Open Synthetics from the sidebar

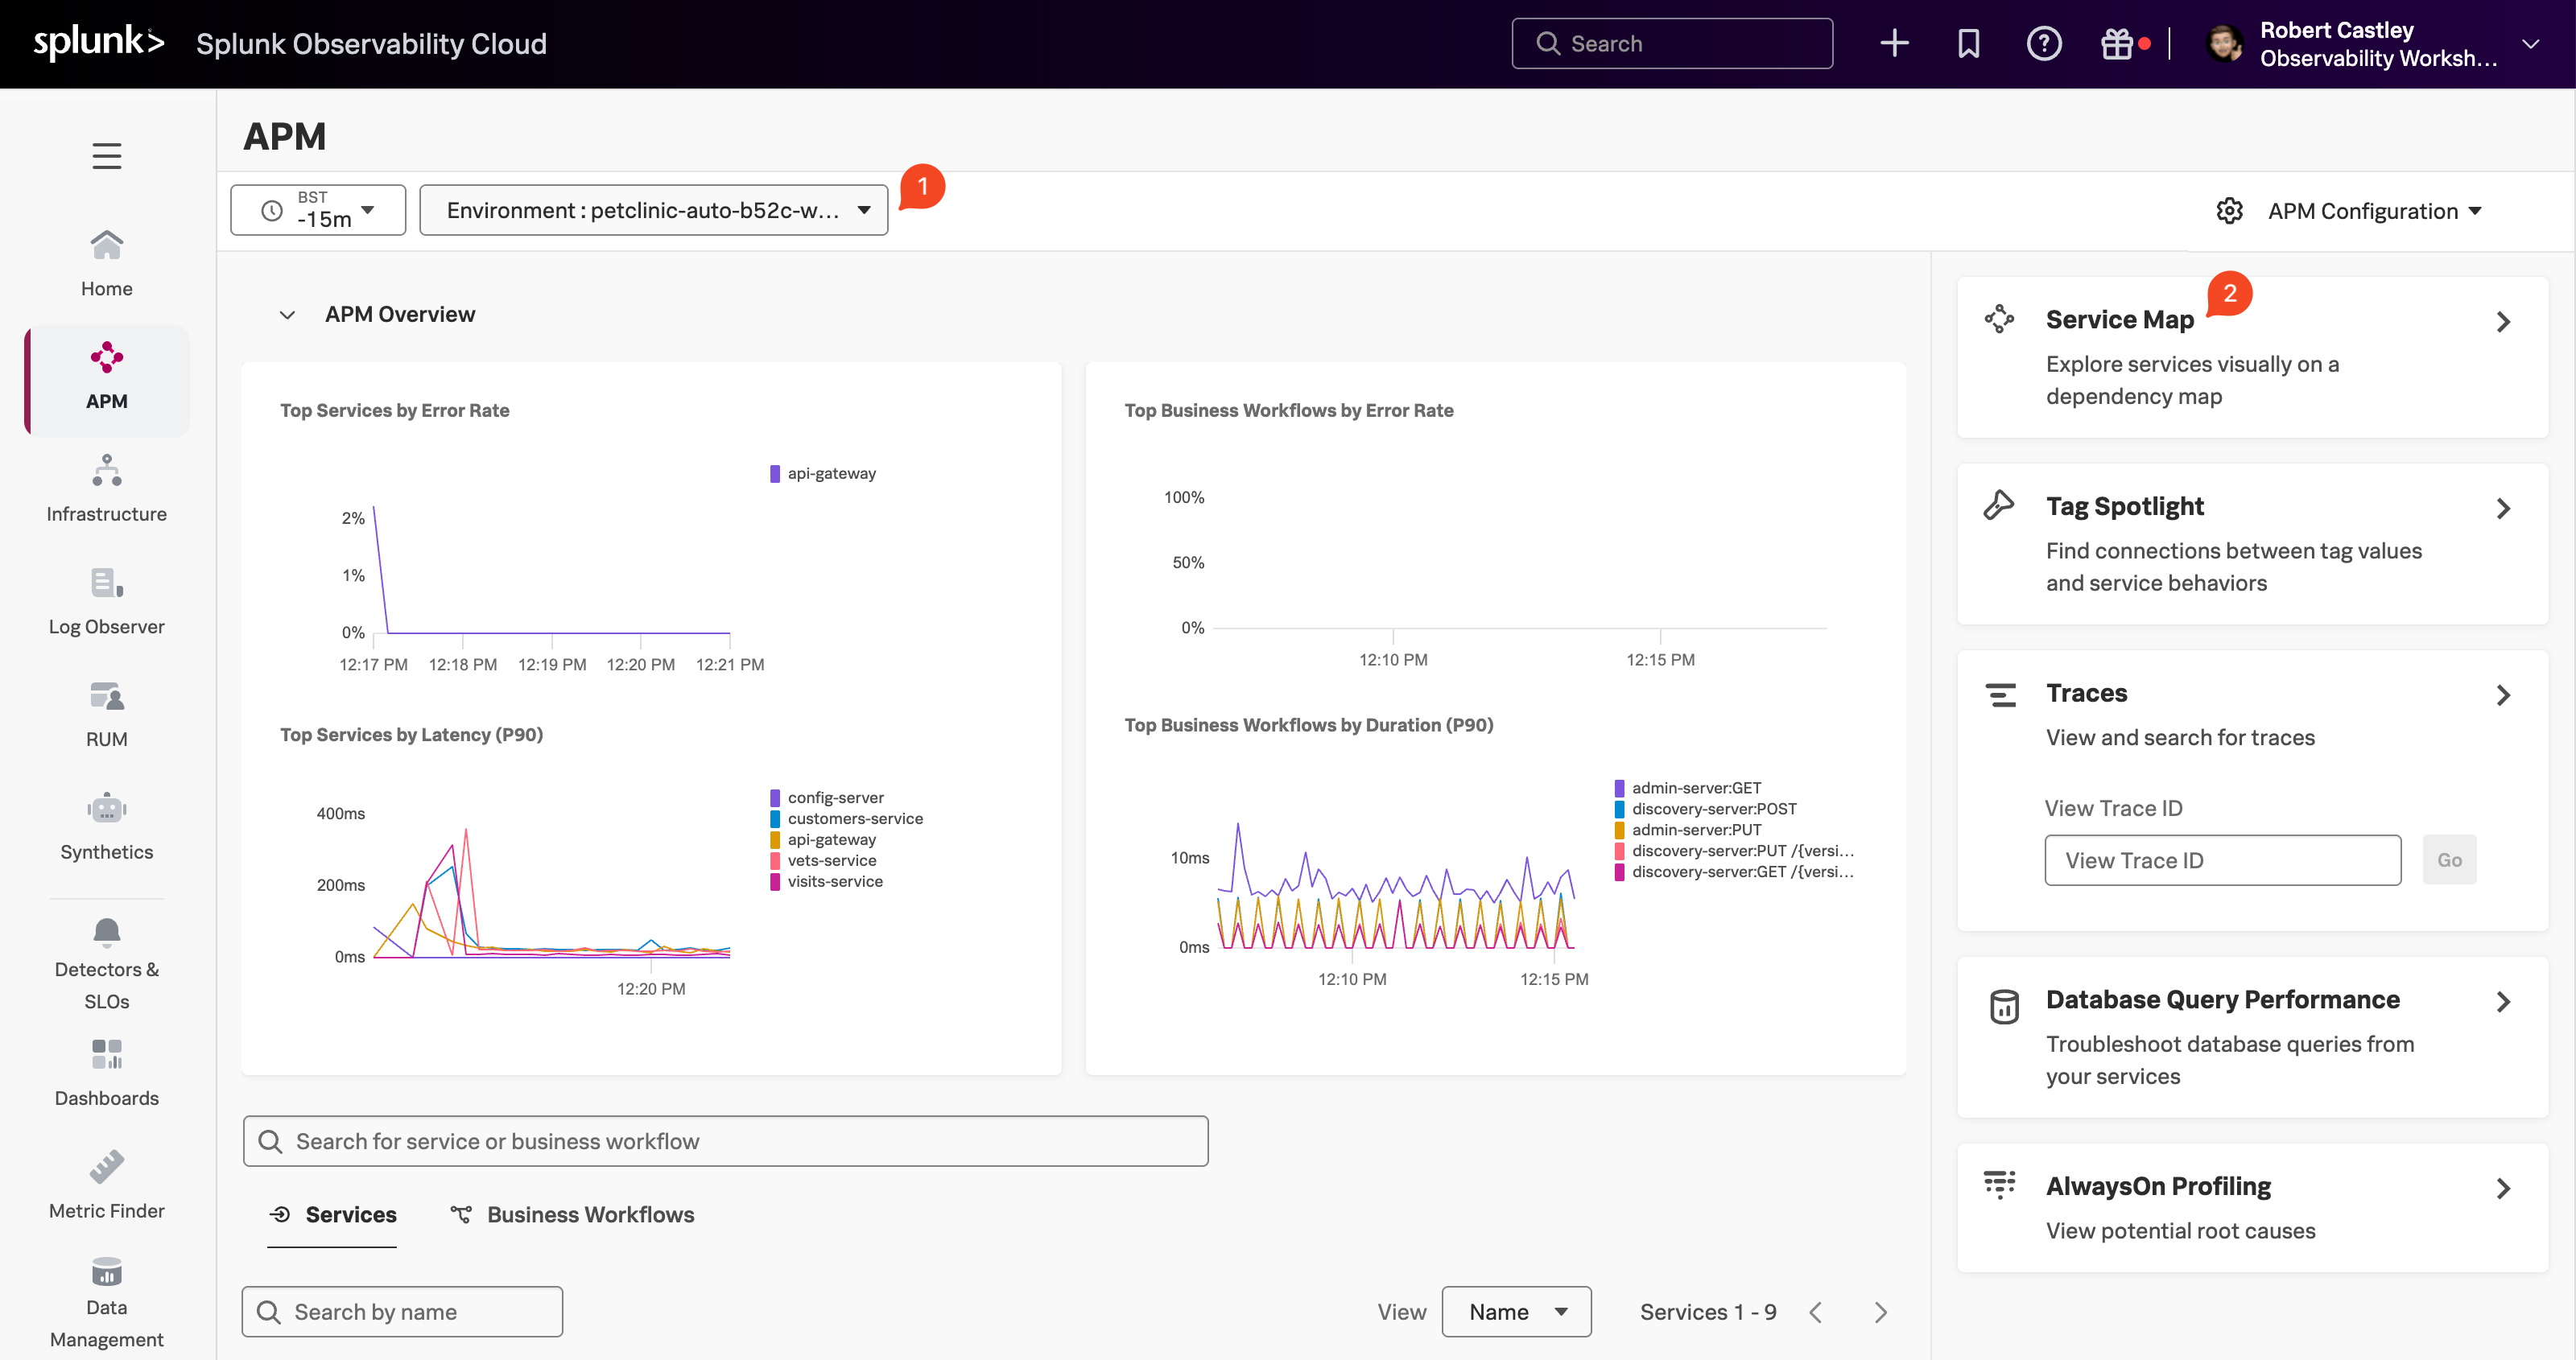106,827
